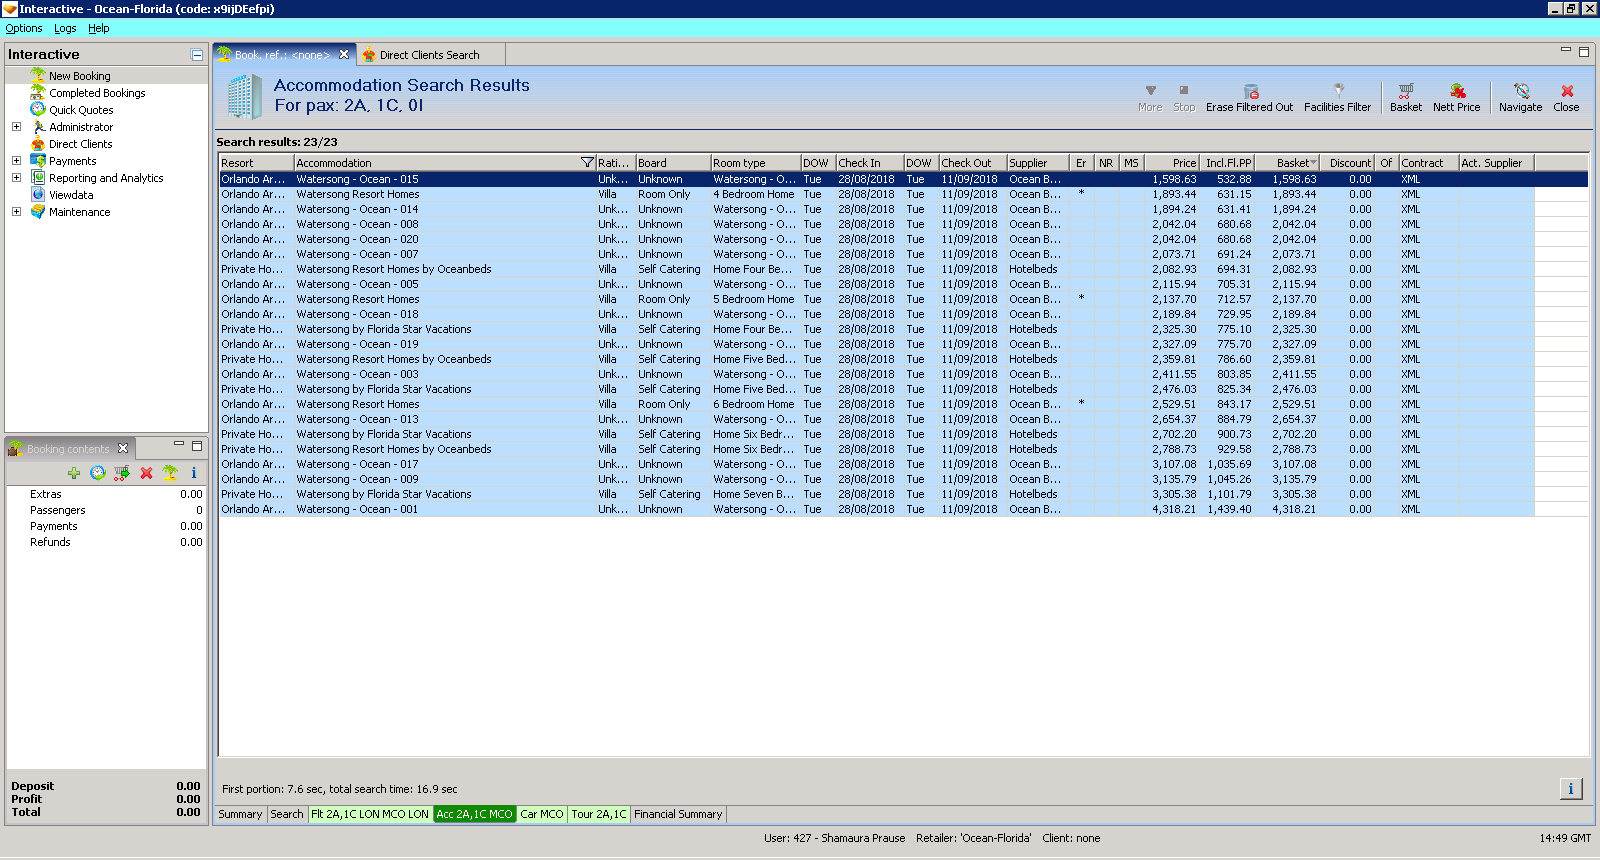Viewport: 1600px width, 860px height.
Task: Close the Book. ref. tab with its X
Action: 344,55
